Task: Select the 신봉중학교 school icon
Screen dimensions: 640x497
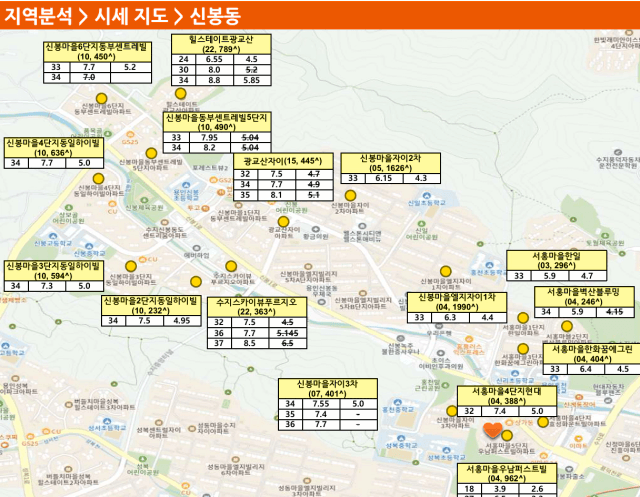Action: [89, 246]
